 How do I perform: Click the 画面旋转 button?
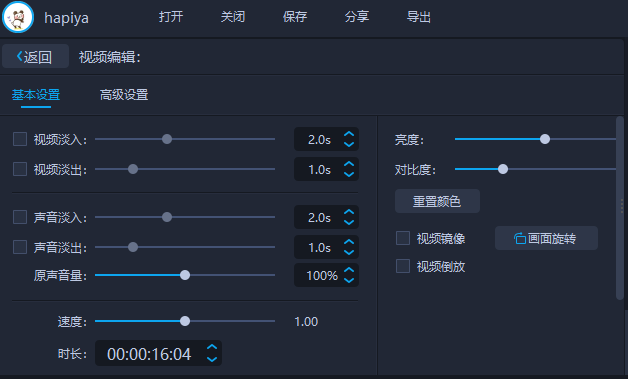coord(546,238)
